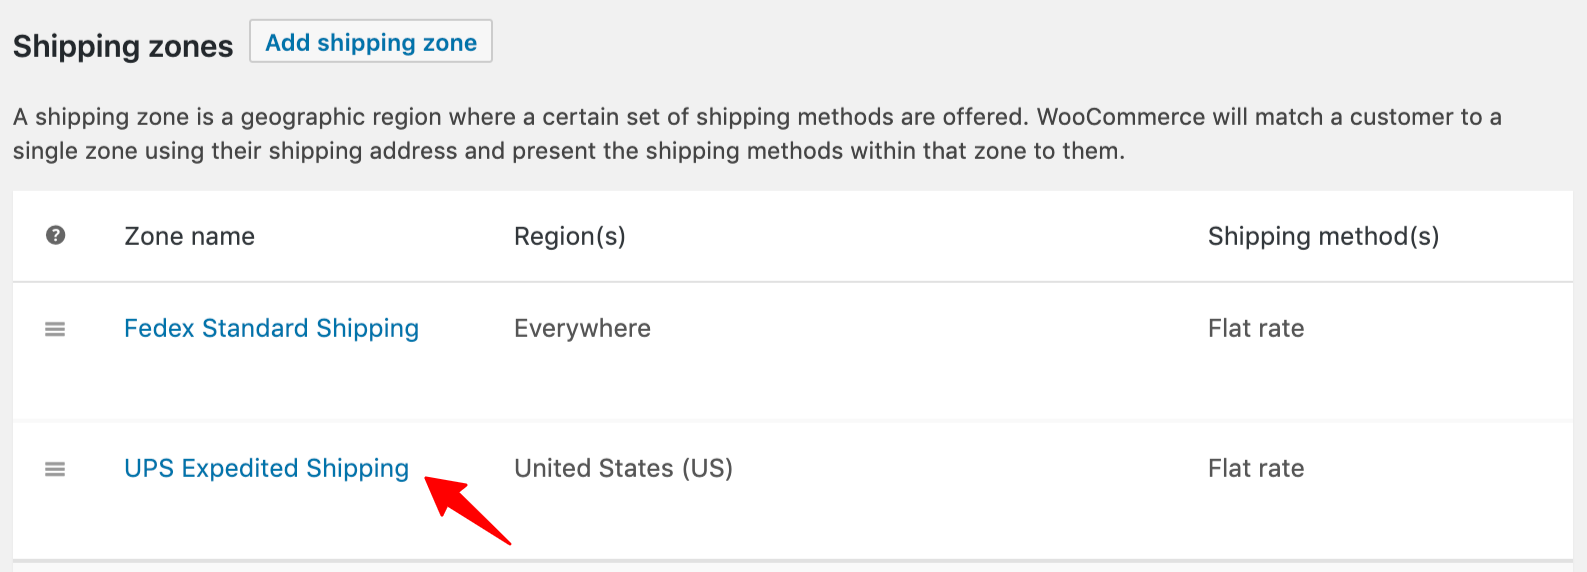Click the Add shipping zone button
This screenshot has width=1587, height=572.
[x=370, y=42]
